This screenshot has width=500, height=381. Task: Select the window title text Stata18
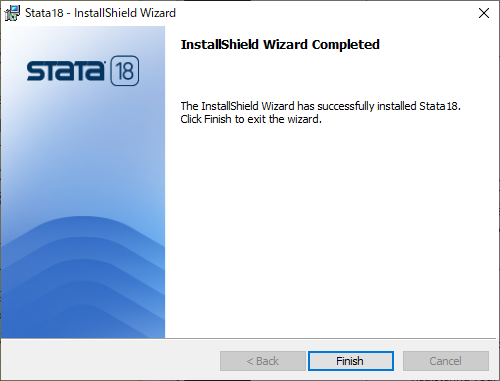pos(44,13)
